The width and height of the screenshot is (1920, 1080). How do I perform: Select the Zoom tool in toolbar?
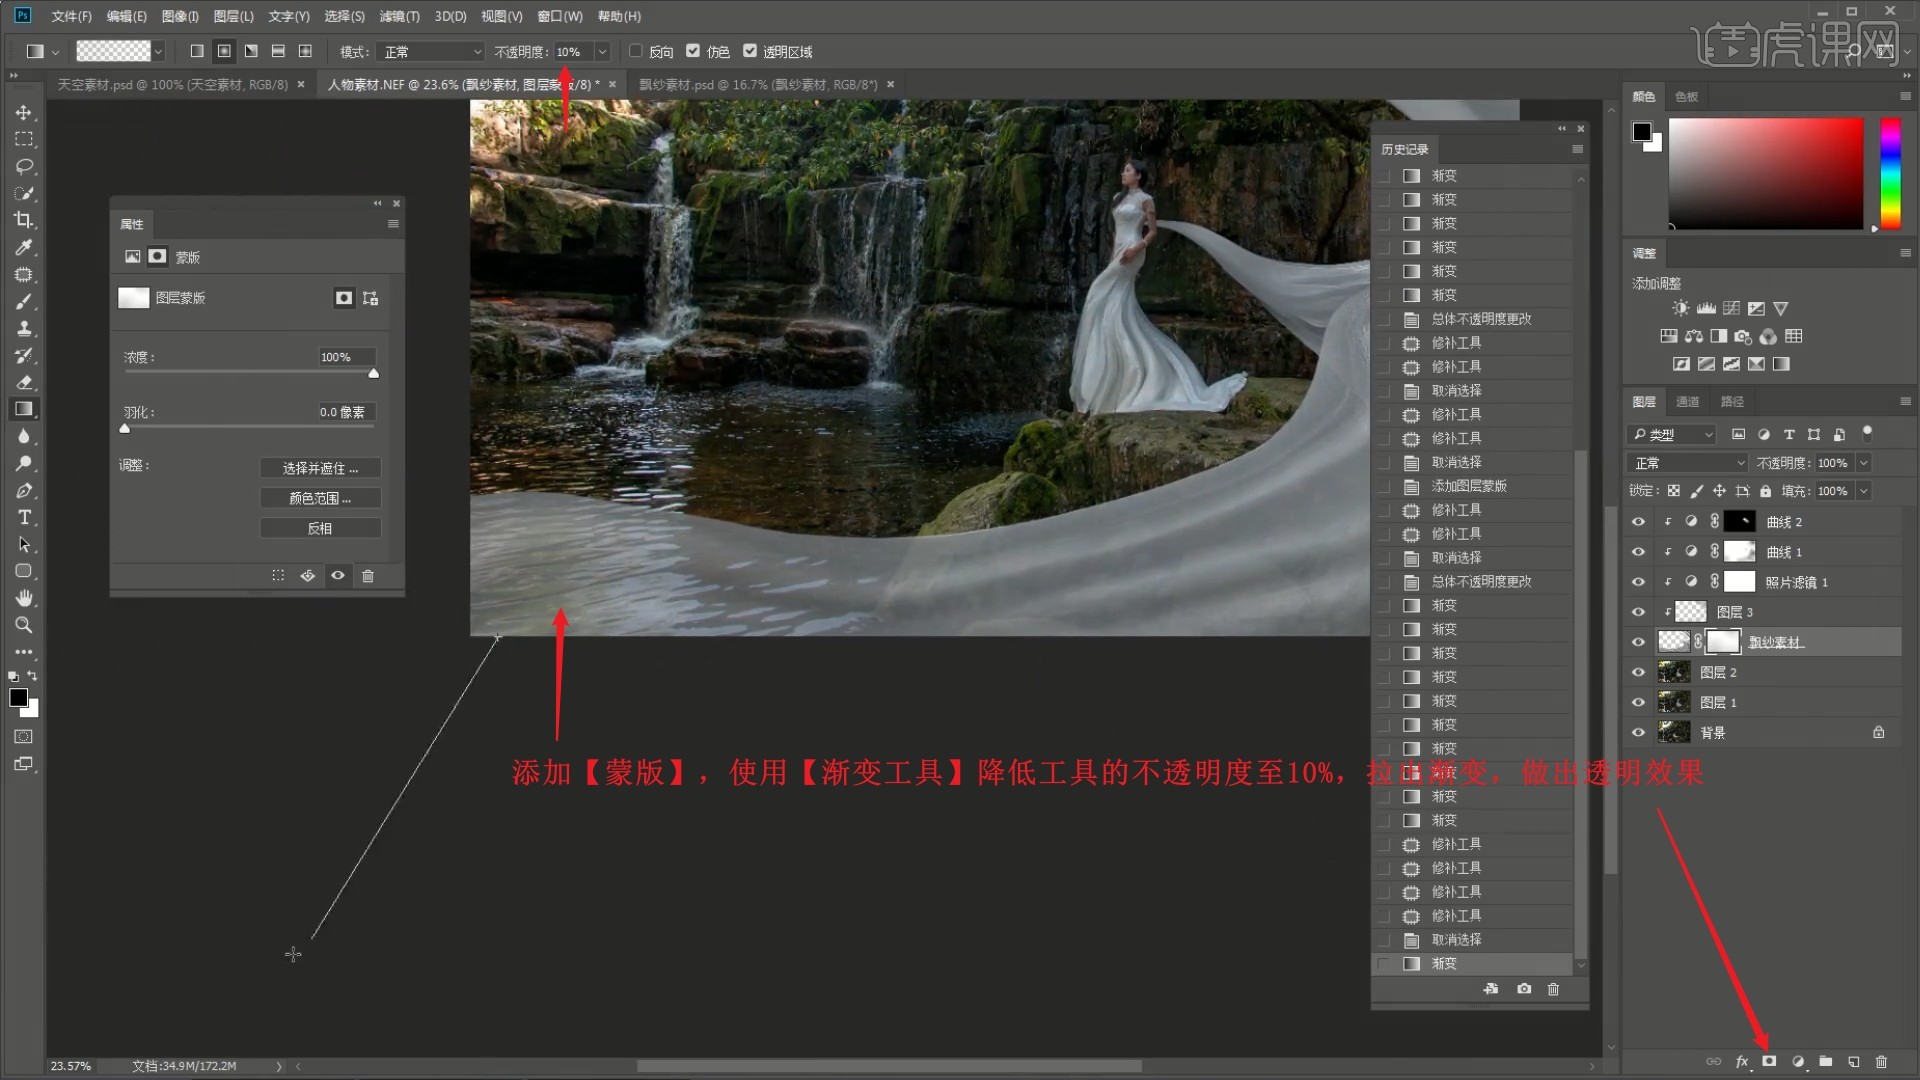[x=24, y=625]
